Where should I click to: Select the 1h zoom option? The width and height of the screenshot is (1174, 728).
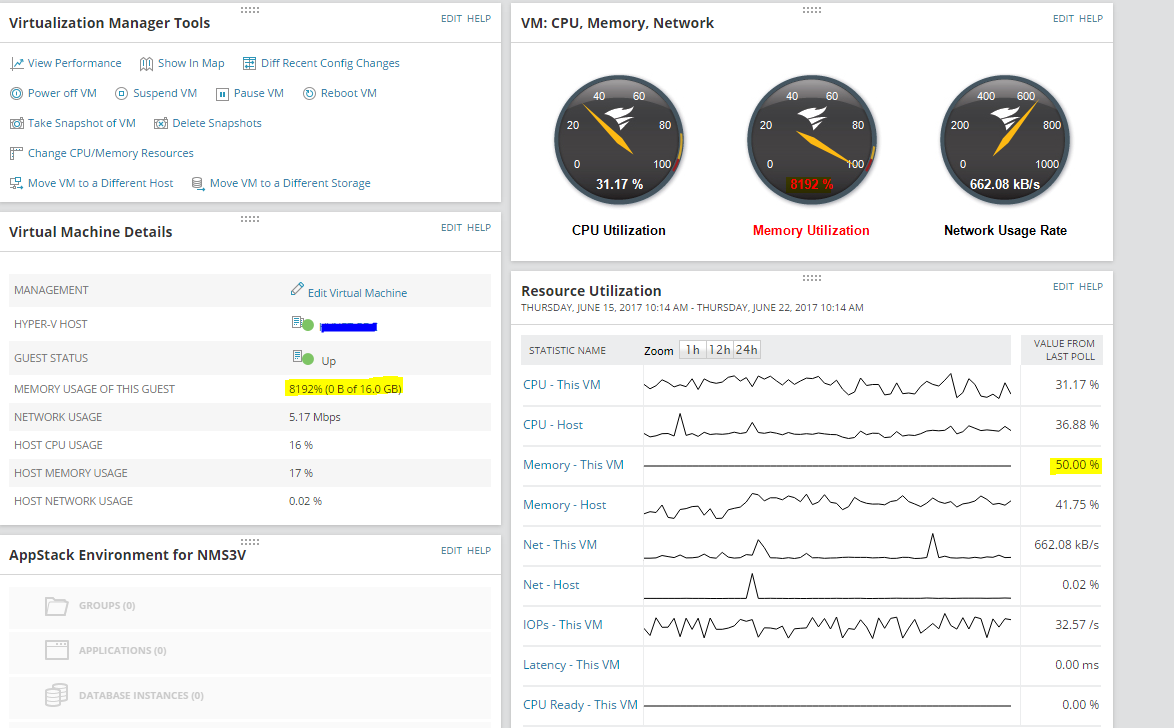(x=693, y=350)
